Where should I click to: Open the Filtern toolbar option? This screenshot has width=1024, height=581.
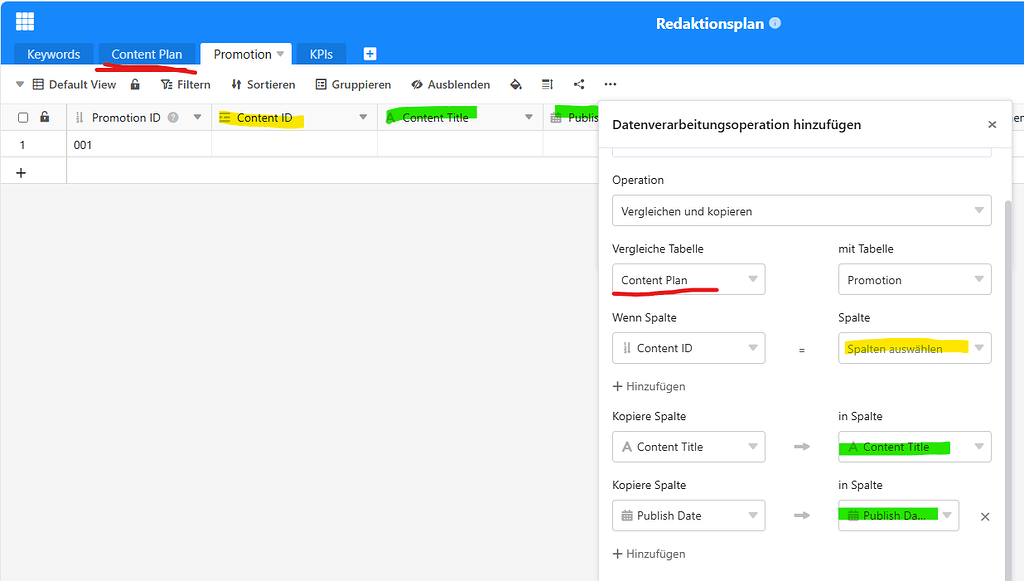tap(186, 84)
